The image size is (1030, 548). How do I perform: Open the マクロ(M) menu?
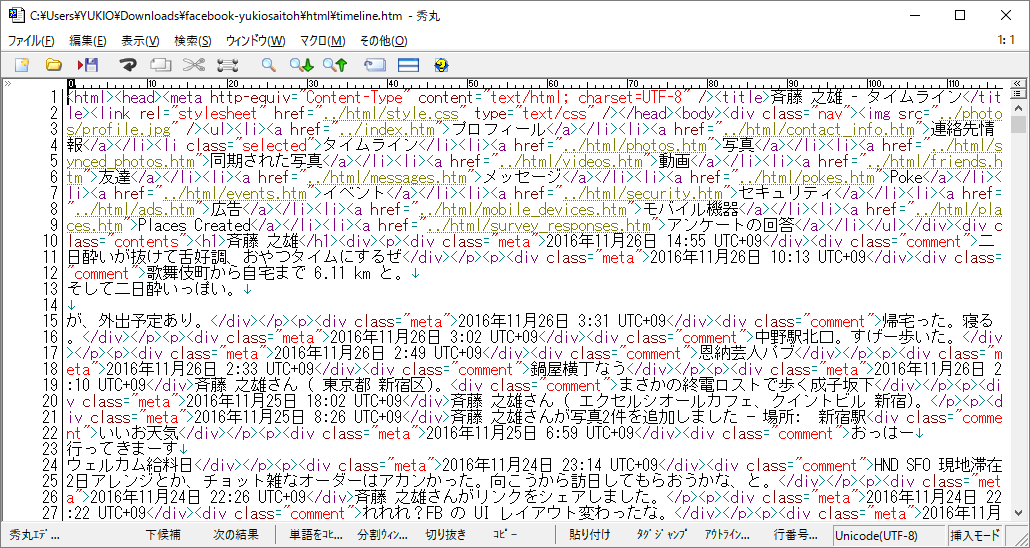click(322, 41)
